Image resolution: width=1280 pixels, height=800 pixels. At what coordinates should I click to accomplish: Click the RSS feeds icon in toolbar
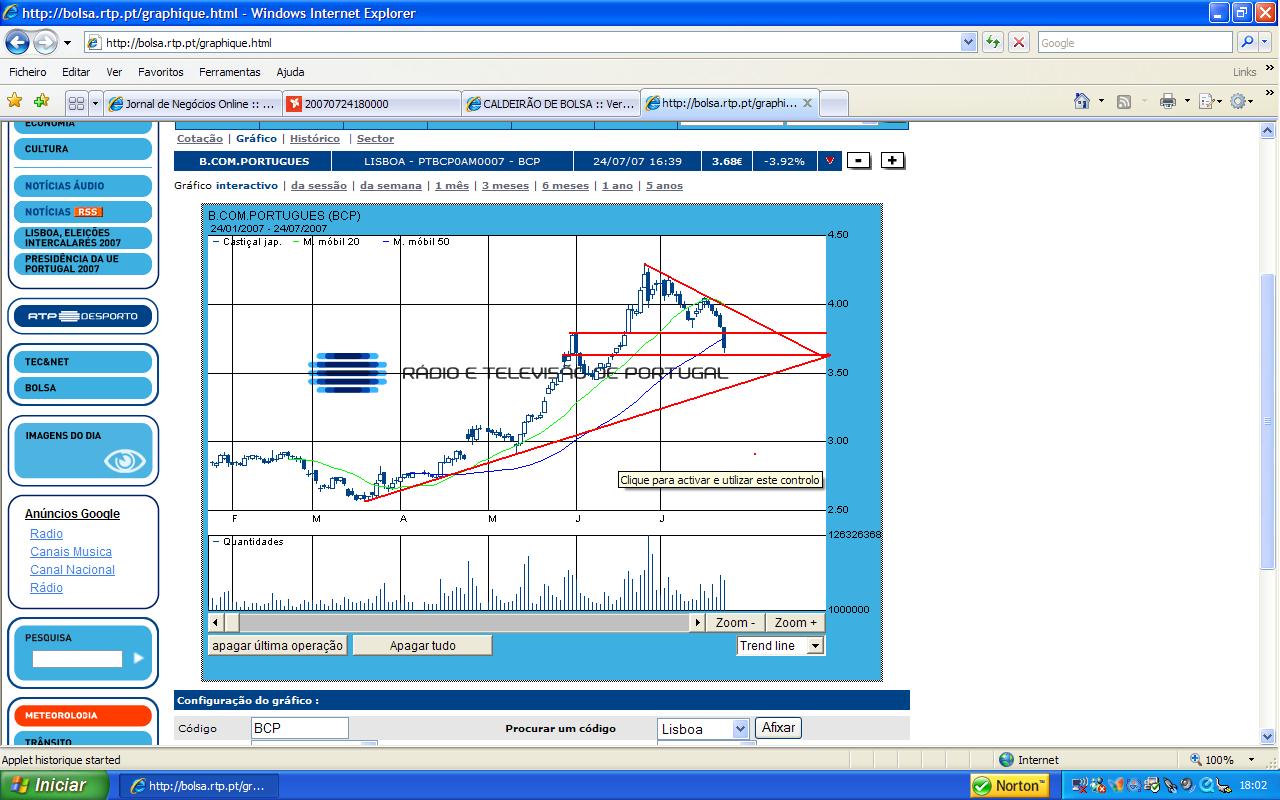point(1124,101)
